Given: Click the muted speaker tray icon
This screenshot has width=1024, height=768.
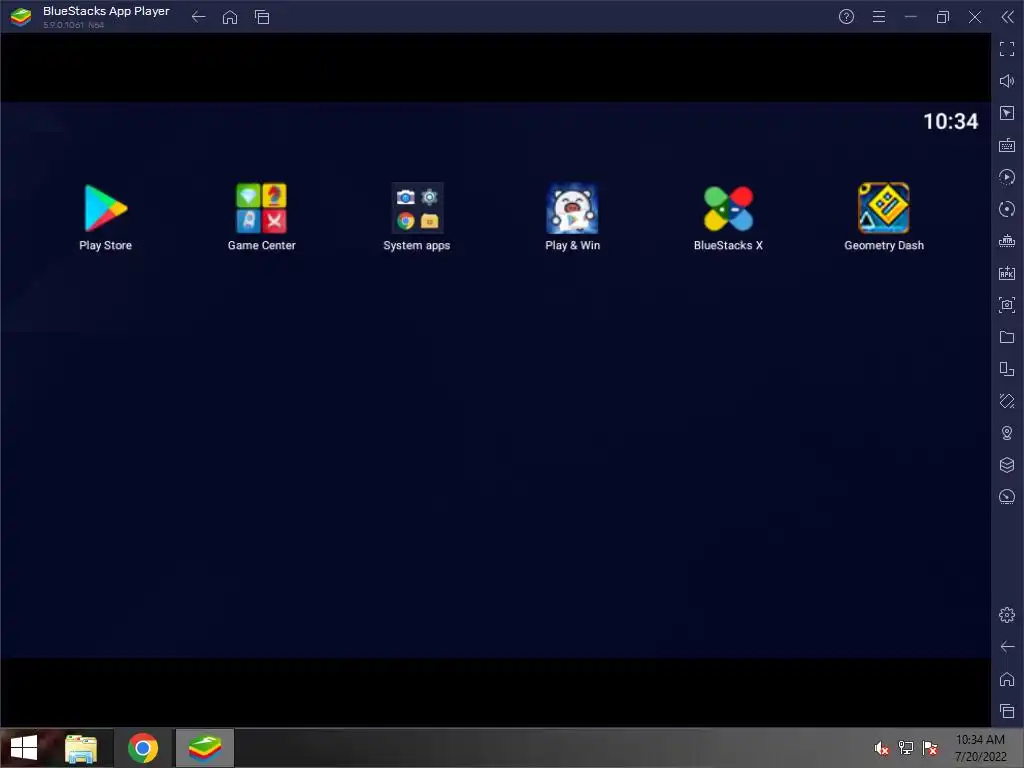Looking at the screenshot, I should tap(882, 748).
